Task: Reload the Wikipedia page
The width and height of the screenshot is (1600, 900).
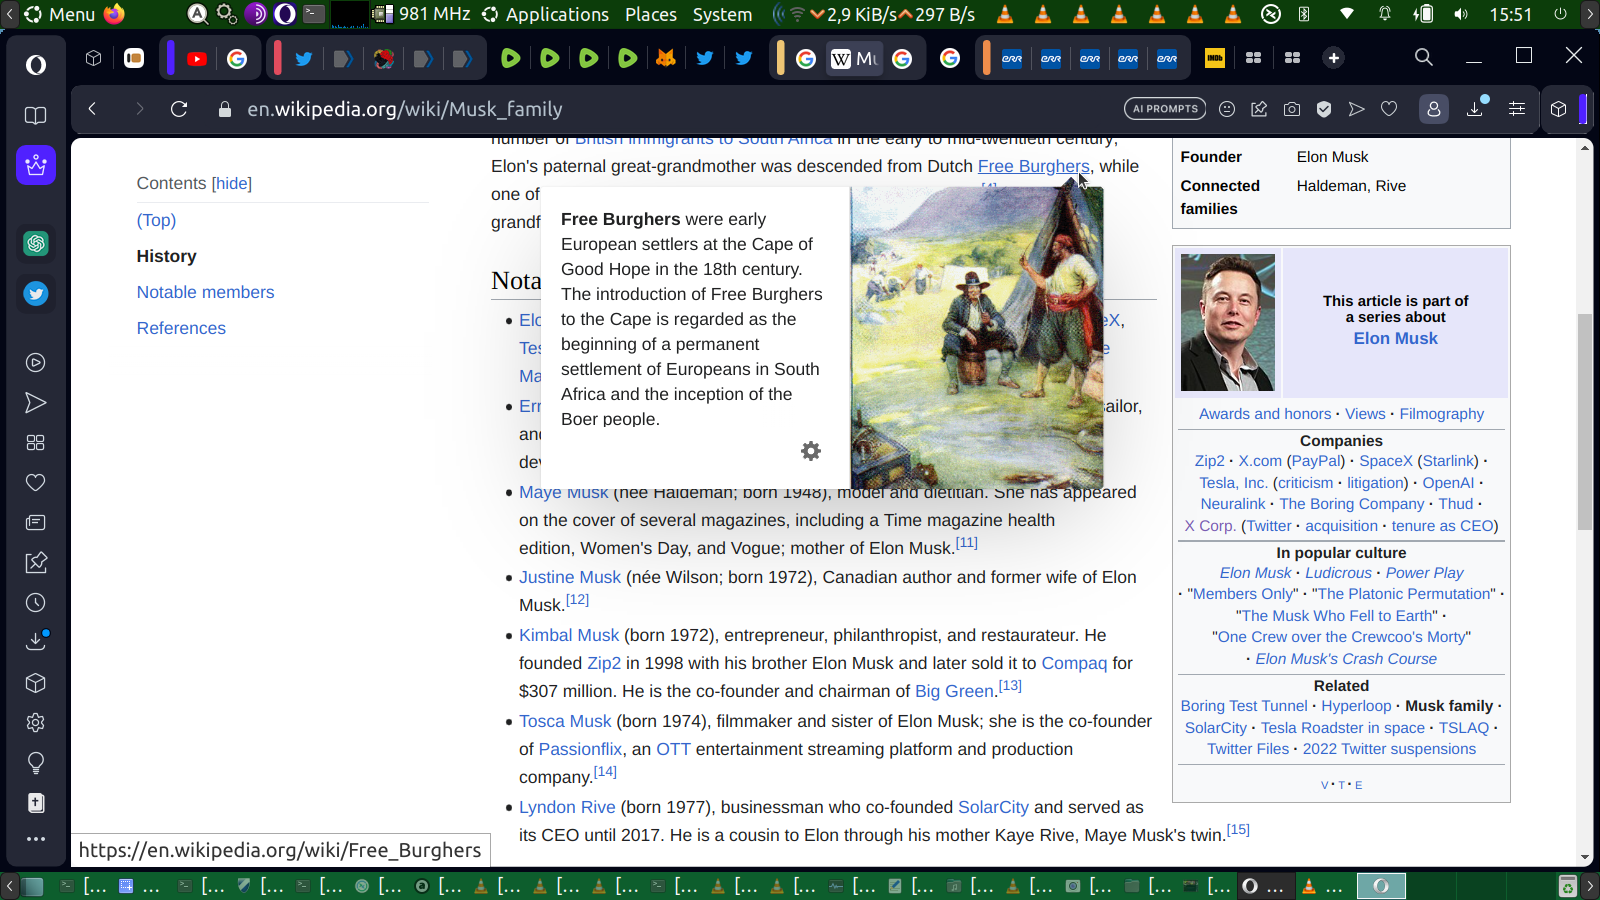Action: click(x=179, y=109)
